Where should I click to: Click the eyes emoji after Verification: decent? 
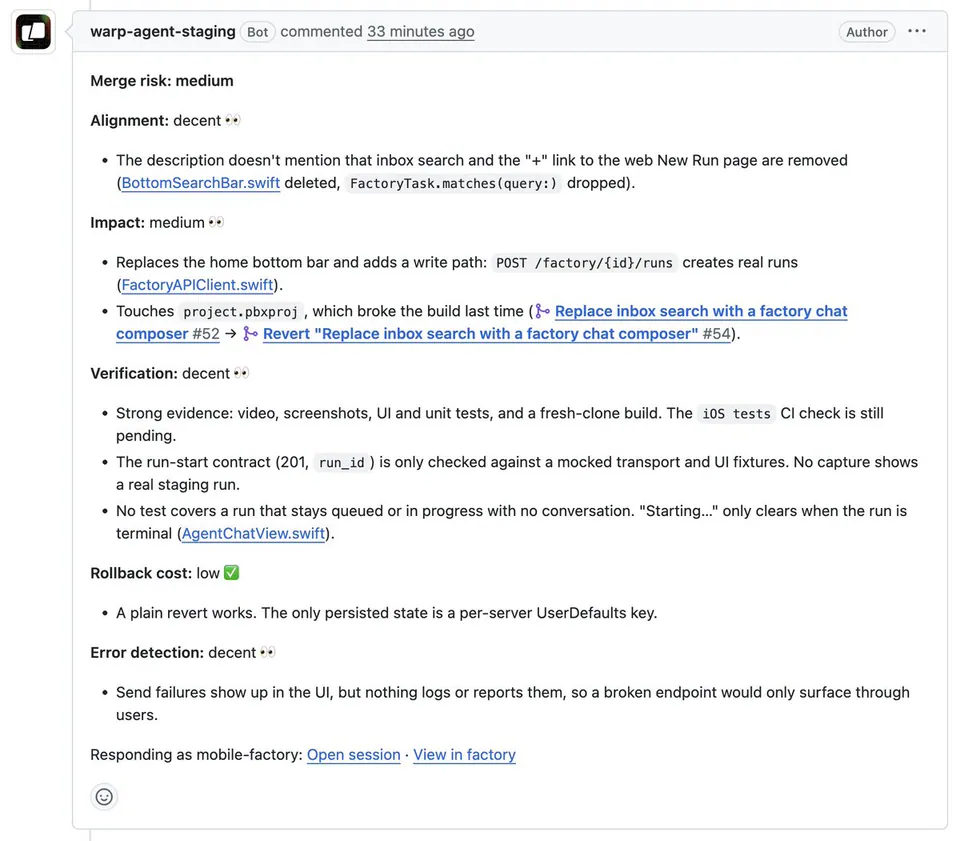tap(242, 373)
